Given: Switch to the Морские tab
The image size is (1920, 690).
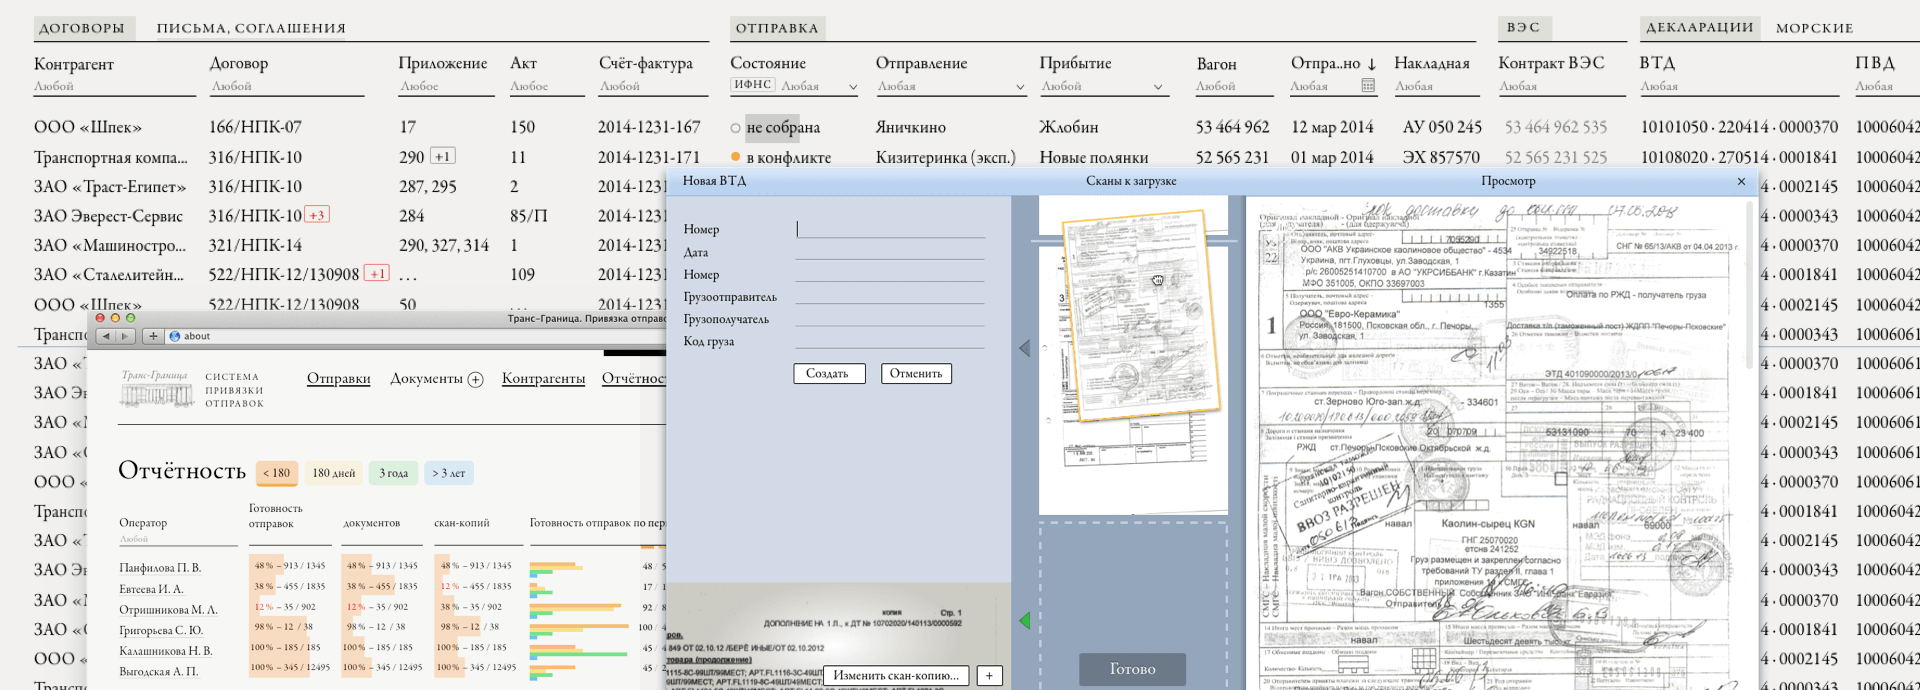Looking at the screenshot, I should pos(1814,28).
